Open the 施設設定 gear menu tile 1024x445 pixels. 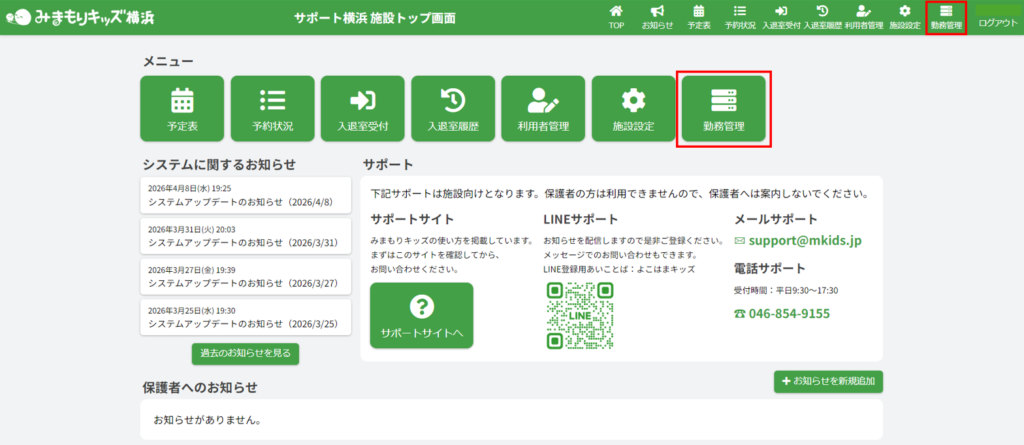[633, 110]
